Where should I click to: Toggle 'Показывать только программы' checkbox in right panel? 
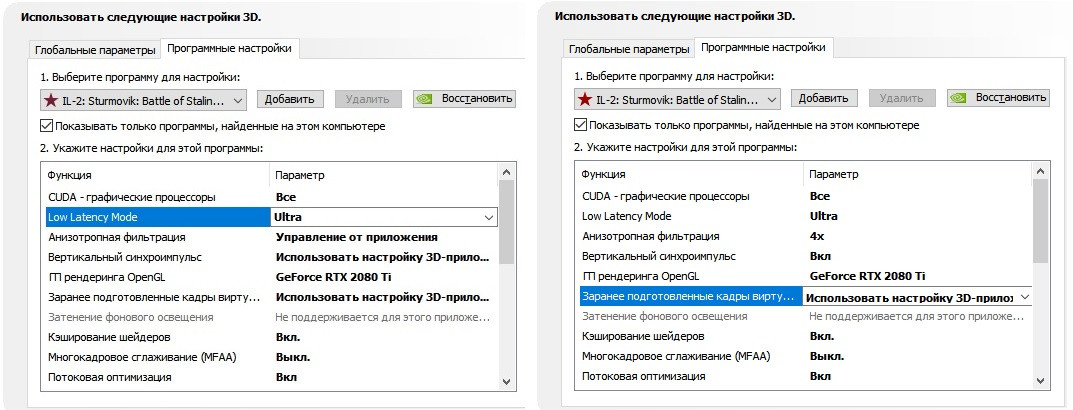[x=581, y=125]
